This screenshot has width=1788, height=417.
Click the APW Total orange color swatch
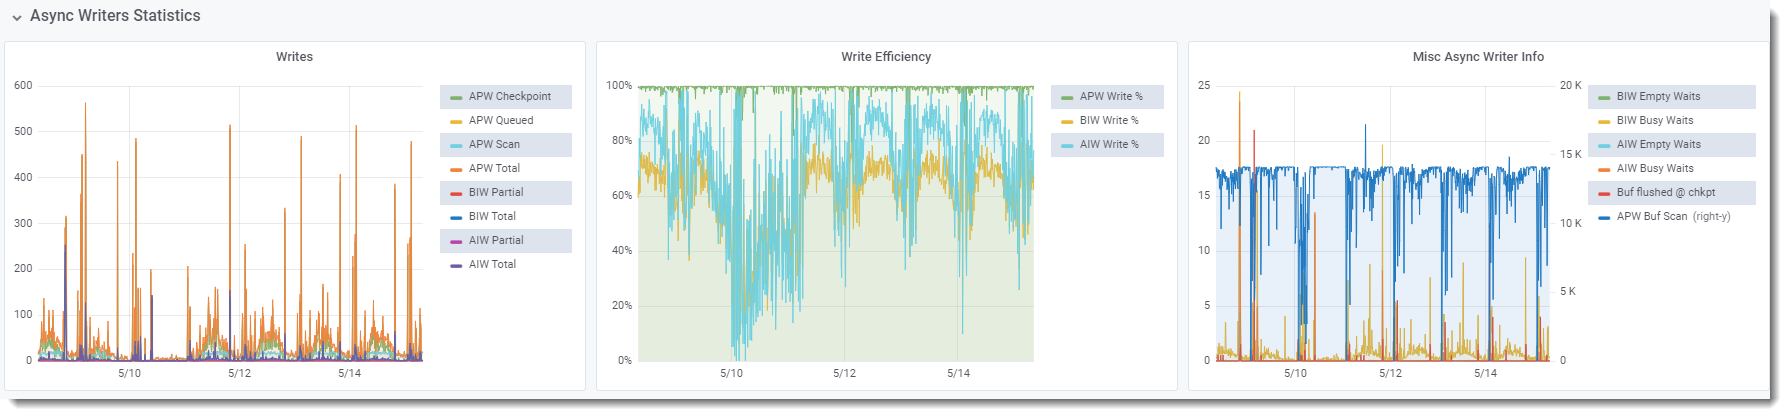coord(456,169)
